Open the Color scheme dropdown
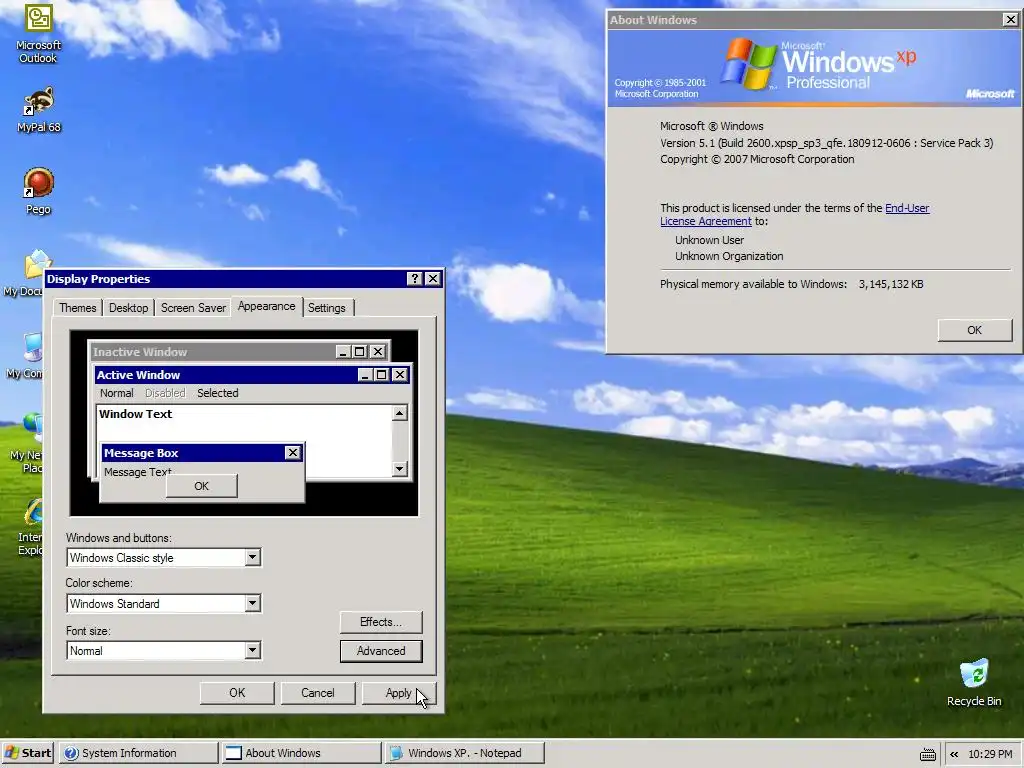 click(252, 603)
